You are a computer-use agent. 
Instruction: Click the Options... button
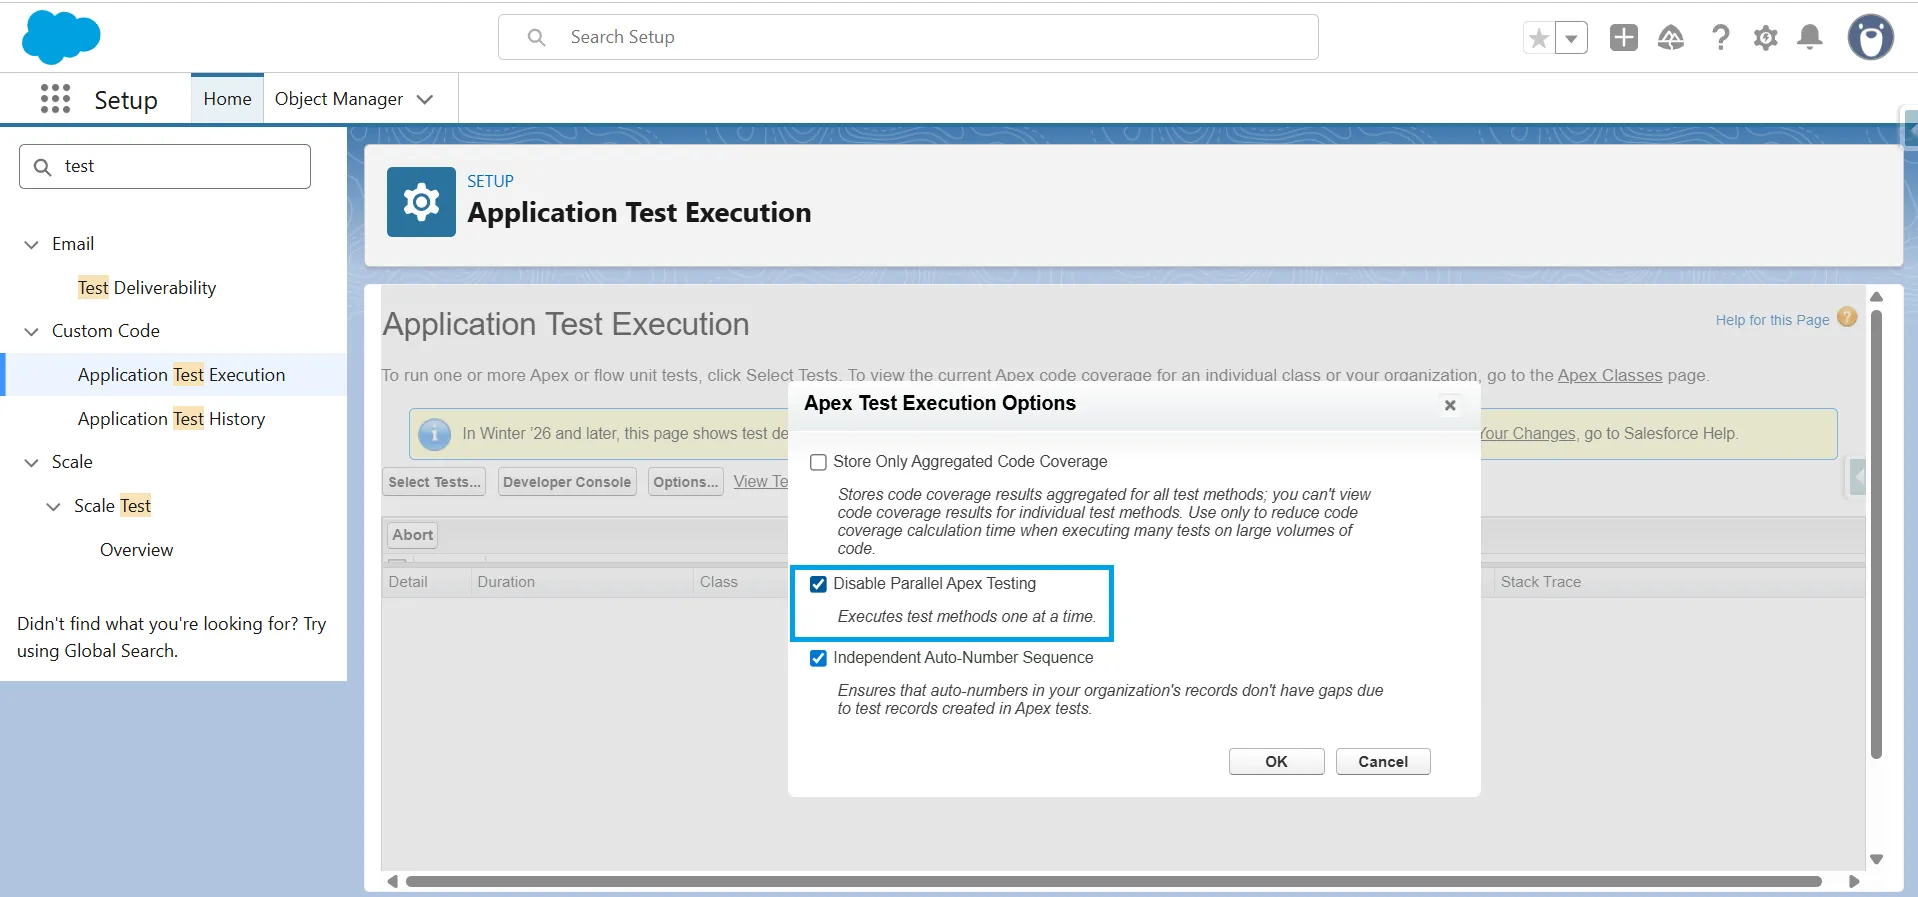[x=685, y=482]
